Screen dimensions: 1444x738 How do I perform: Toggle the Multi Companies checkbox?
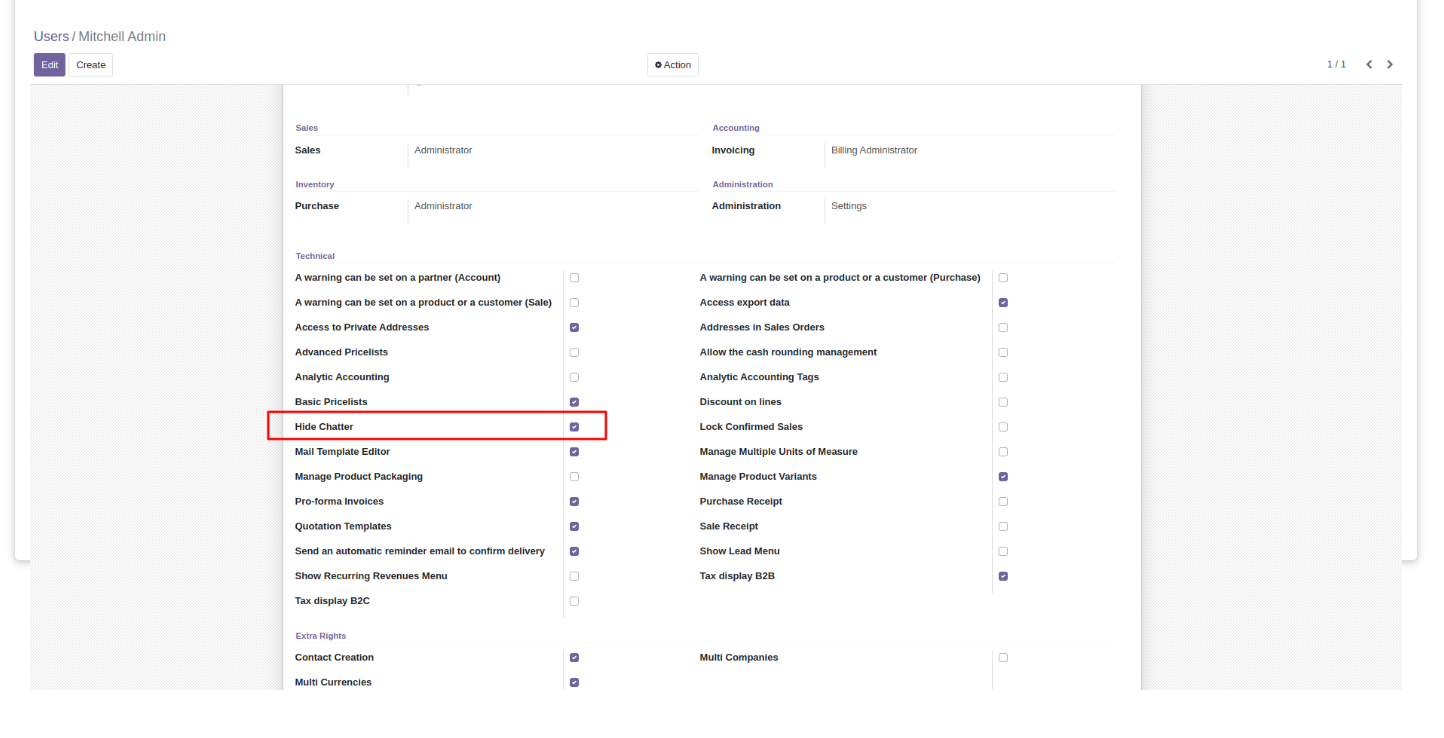tap(1003, 658)
